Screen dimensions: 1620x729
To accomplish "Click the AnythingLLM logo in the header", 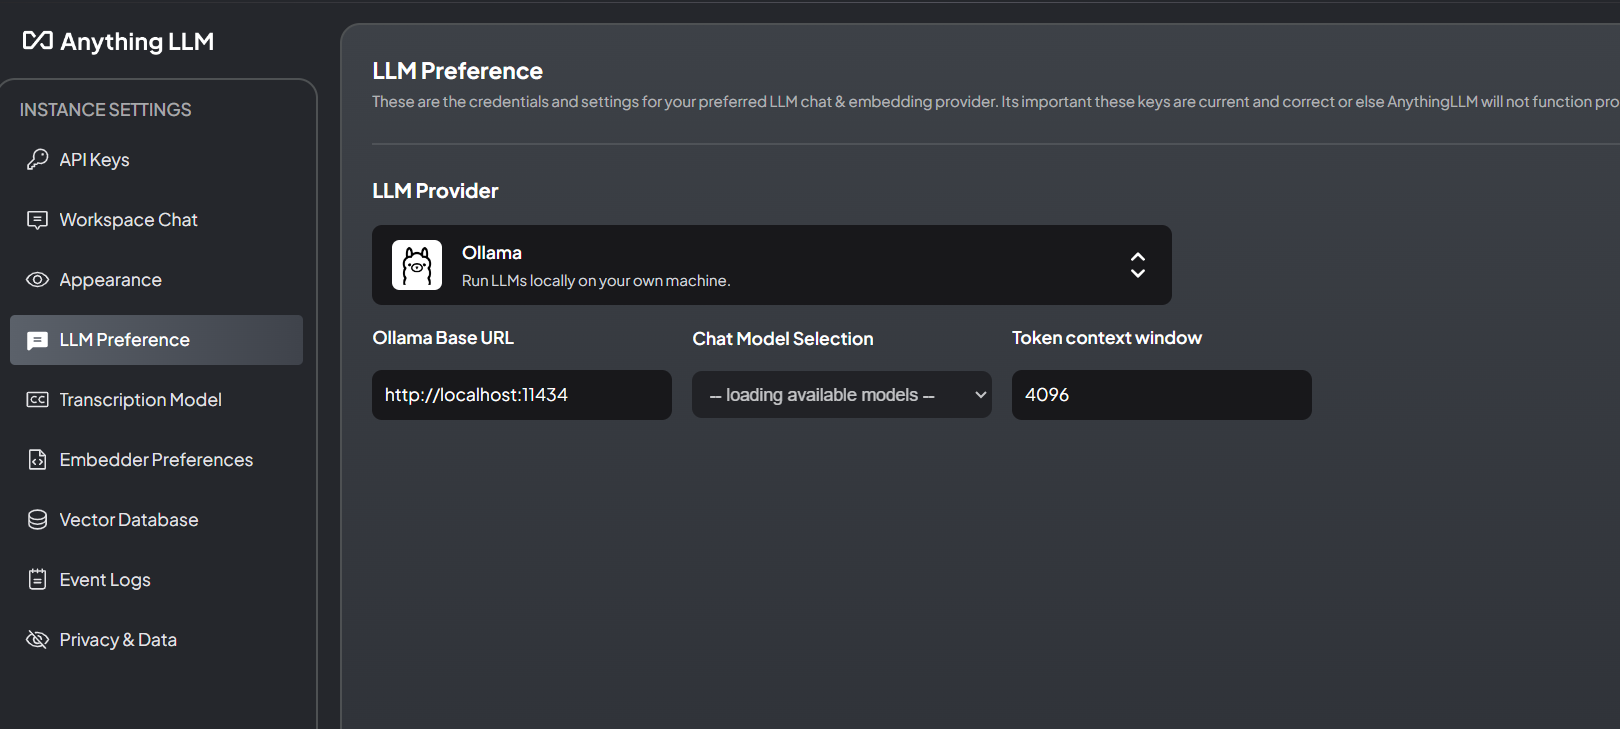I will click(118, 41).
